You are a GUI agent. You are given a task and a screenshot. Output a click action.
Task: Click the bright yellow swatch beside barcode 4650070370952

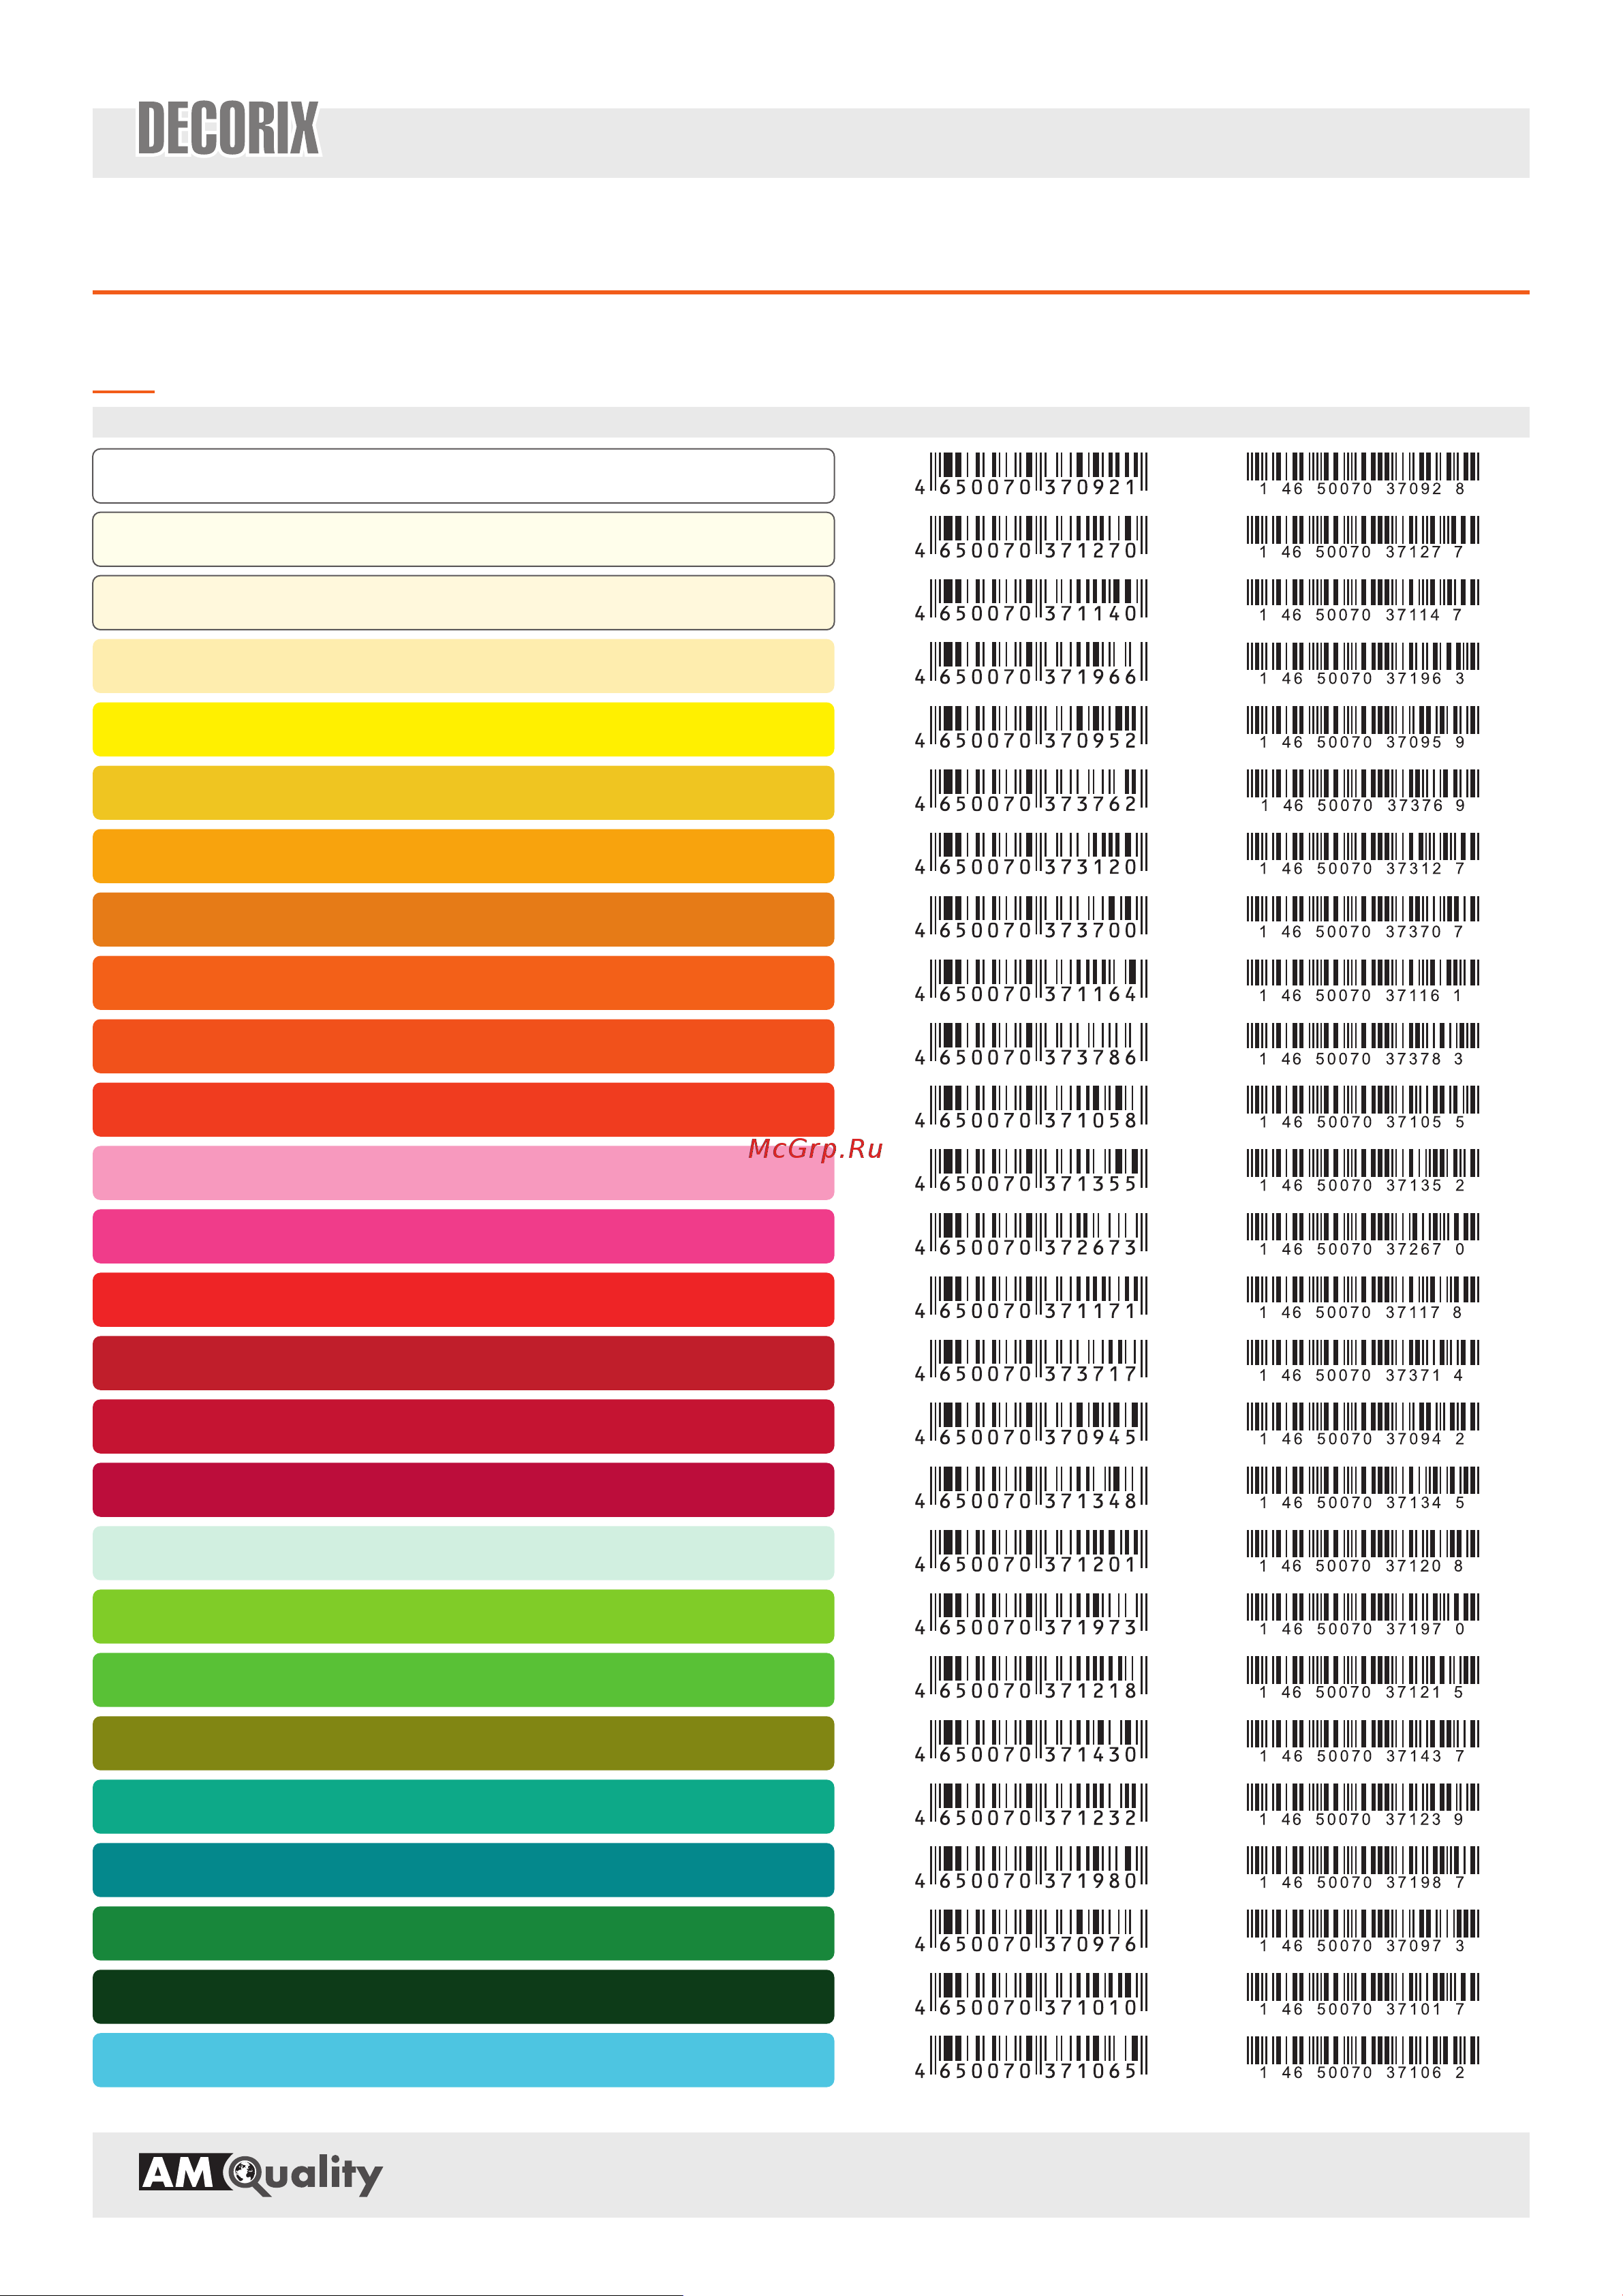tap(463, 729)
